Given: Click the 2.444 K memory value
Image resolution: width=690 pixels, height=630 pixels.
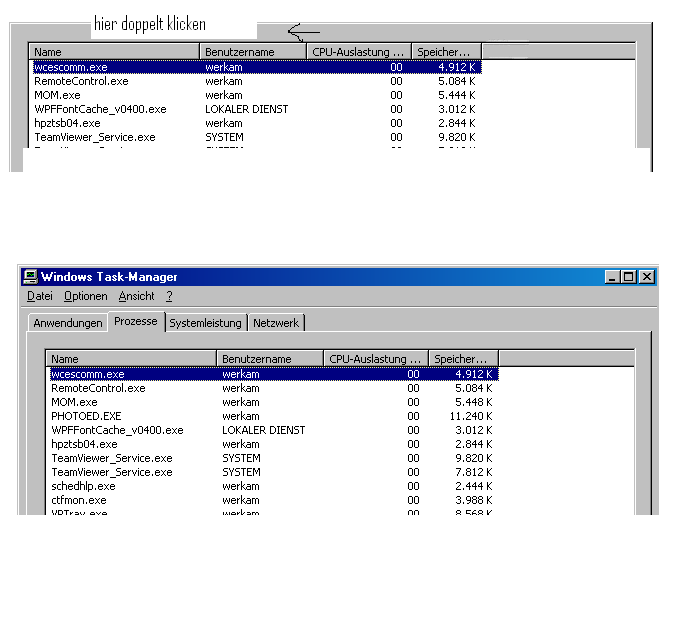Looking at the screenshot, I should [x=474, y=486].
